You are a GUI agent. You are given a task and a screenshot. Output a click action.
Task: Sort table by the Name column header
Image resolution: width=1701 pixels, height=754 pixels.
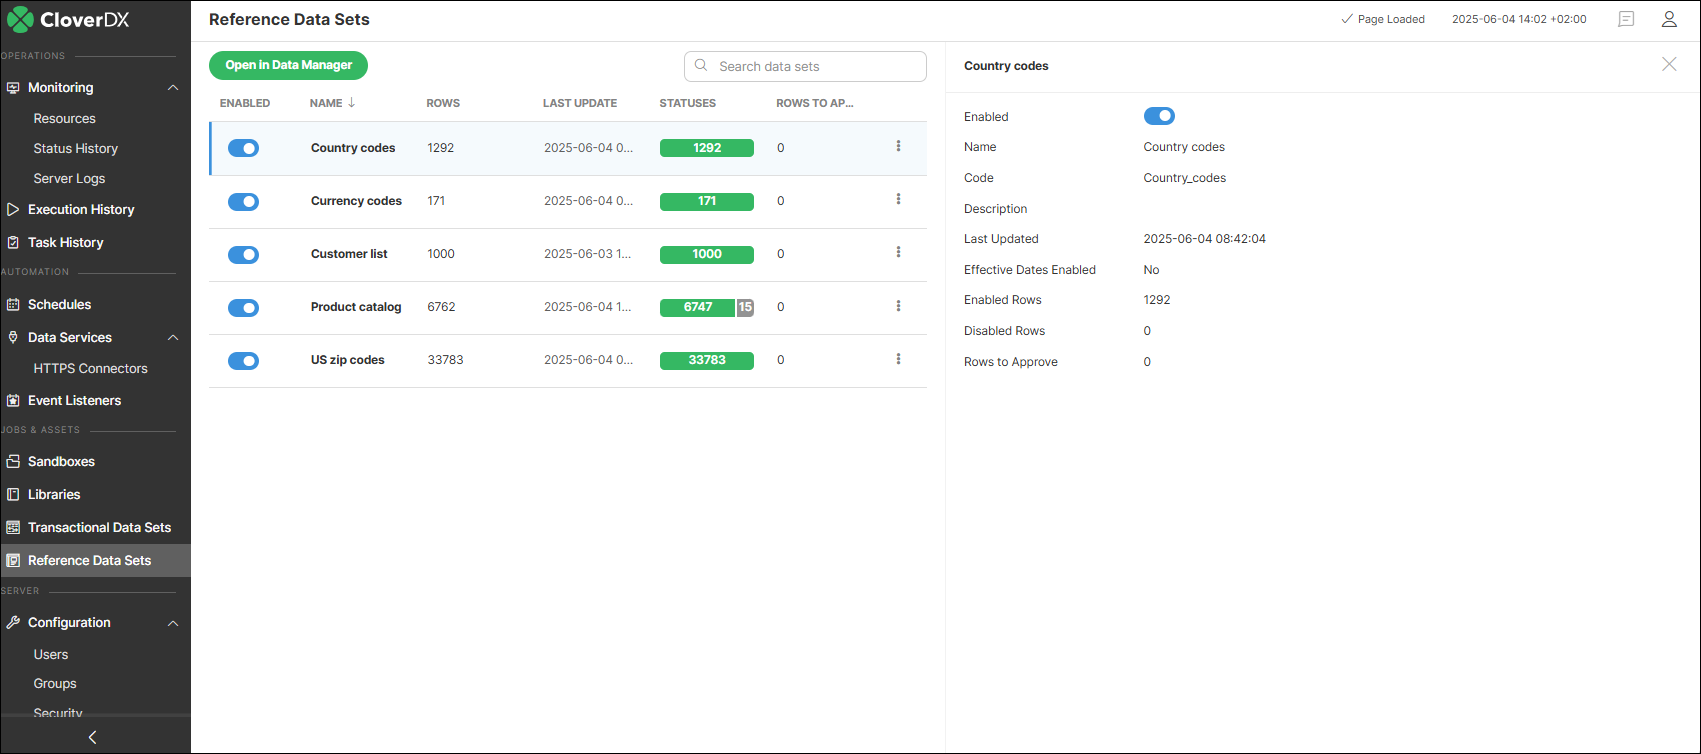327,103
